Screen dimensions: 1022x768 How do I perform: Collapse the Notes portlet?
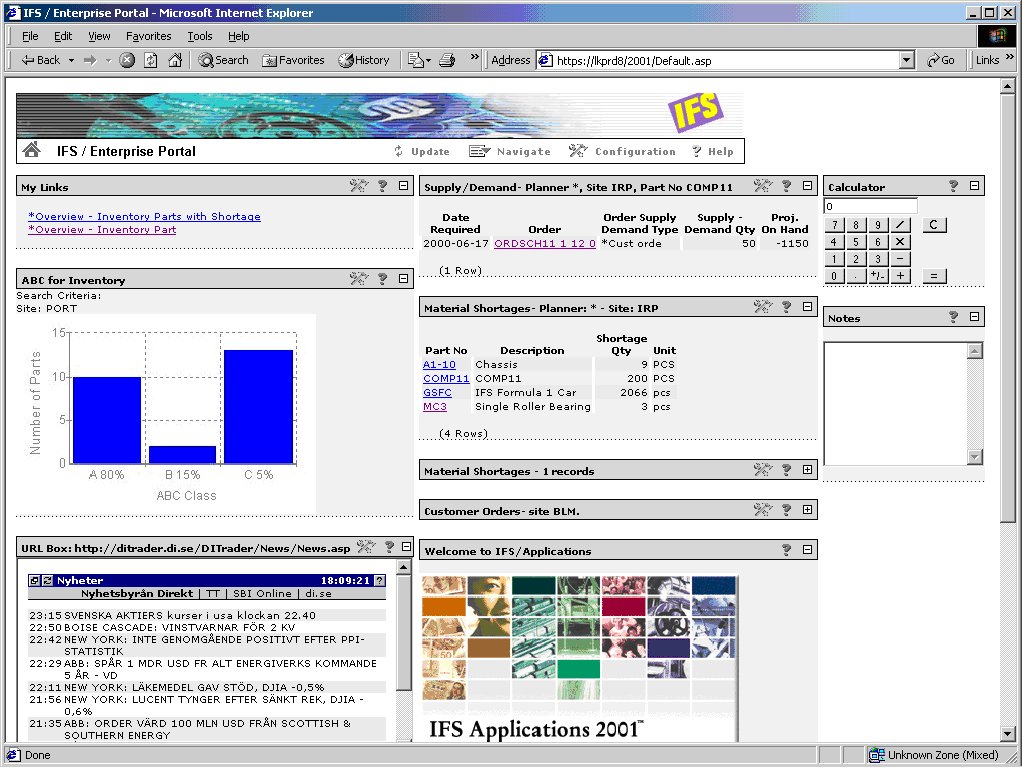(974, 317)
